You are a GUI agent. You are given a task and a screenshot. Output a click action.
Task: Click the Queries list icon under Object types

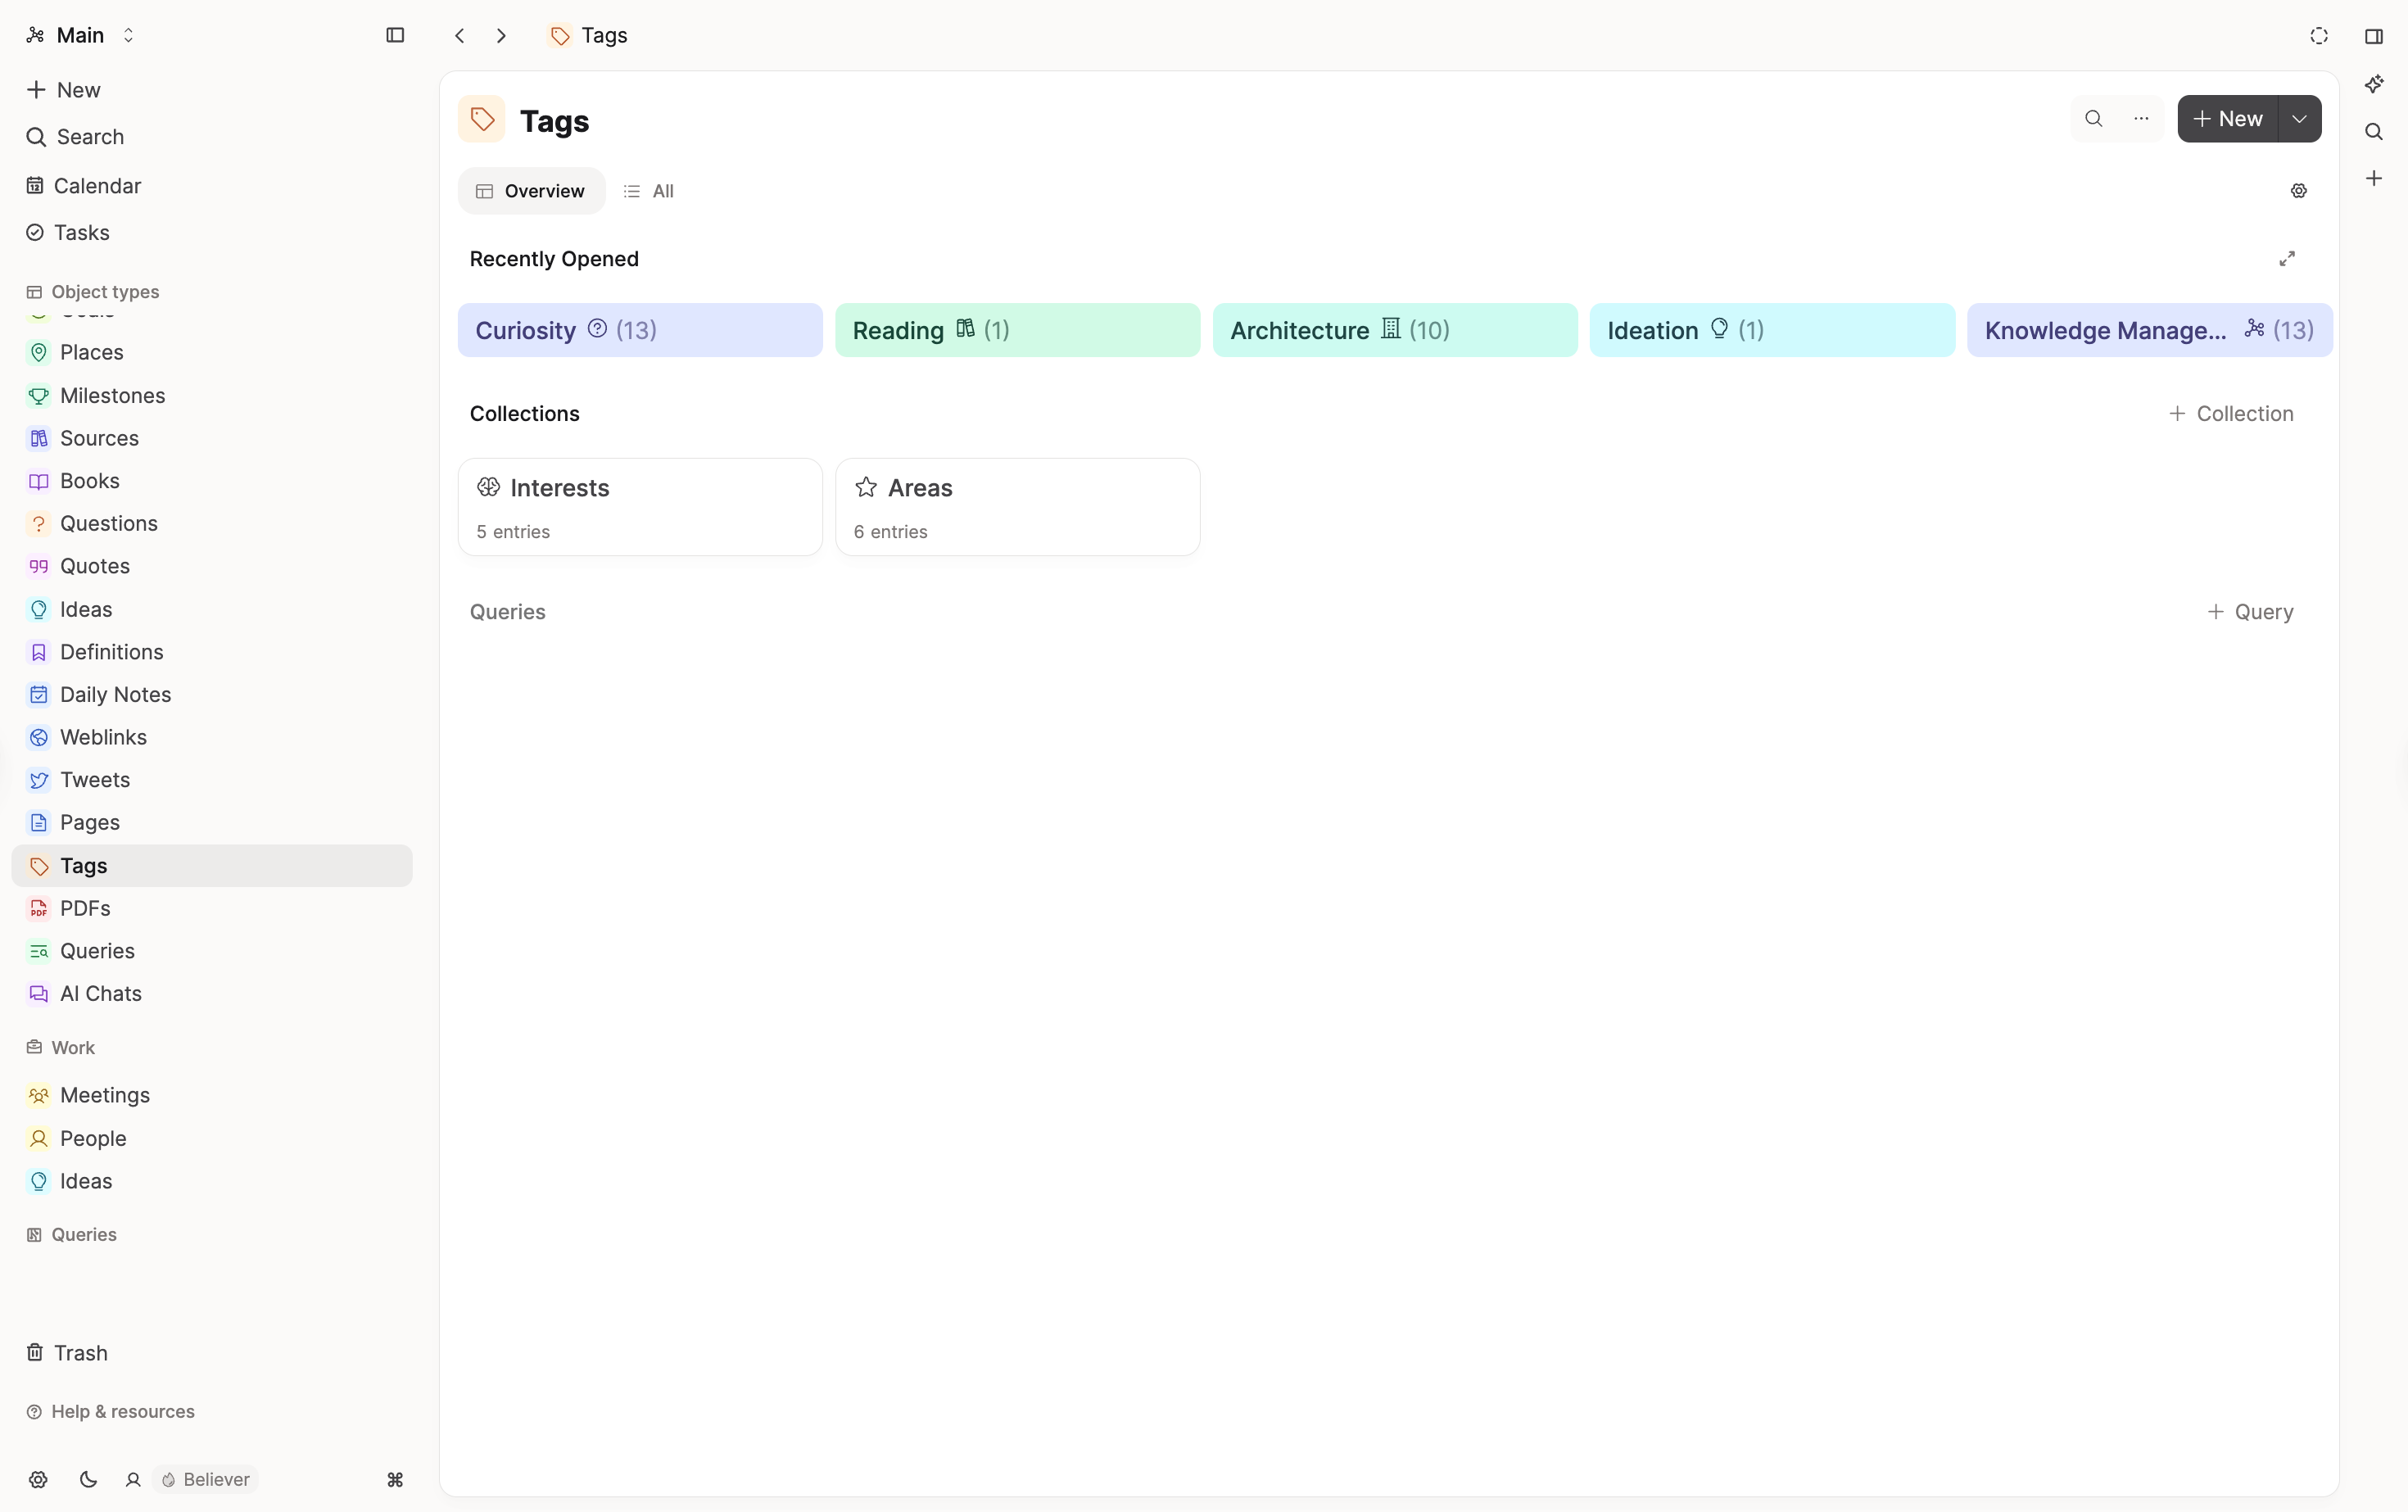pos(39,951)
